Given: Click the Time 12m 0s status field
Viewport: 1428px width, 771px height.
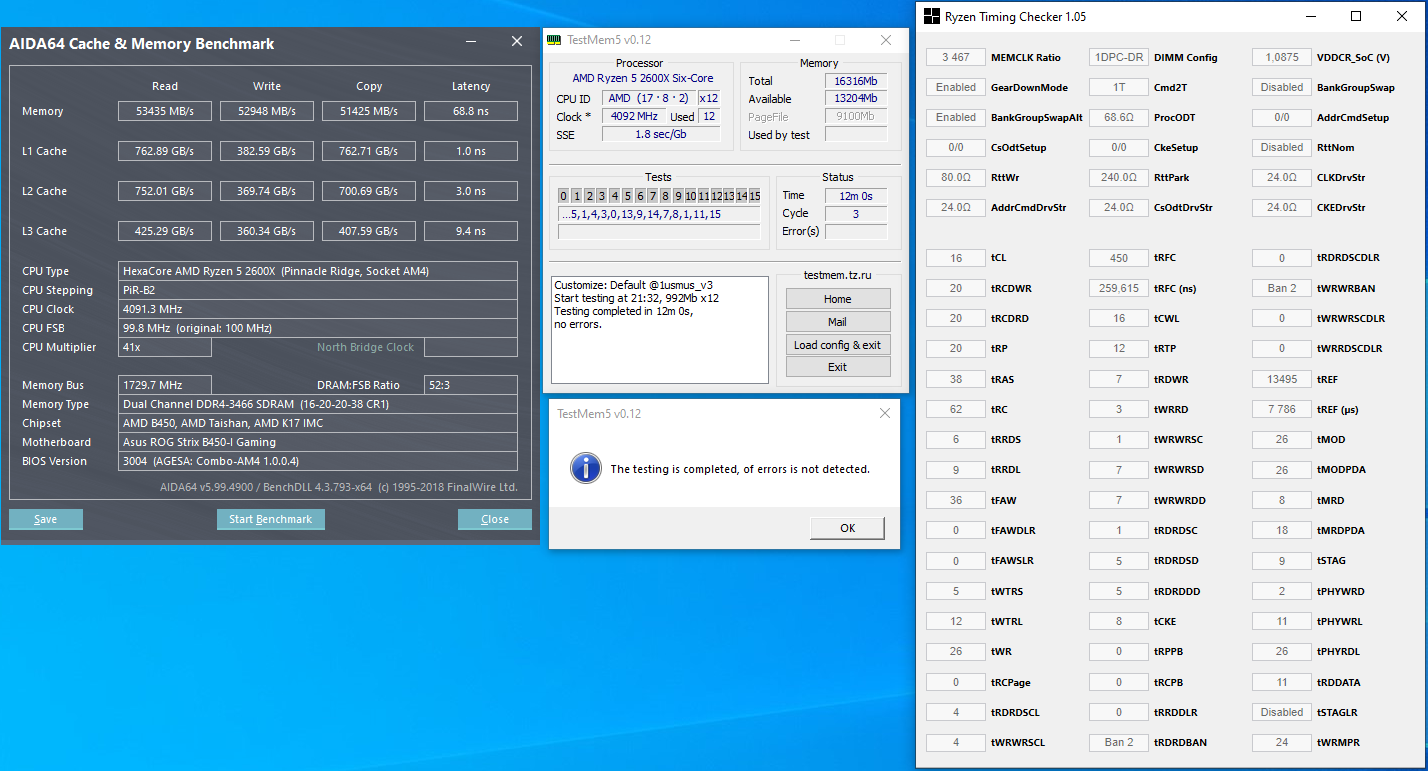Looking at the screenshot, I should pyautogui.click(x=856, y=196).
